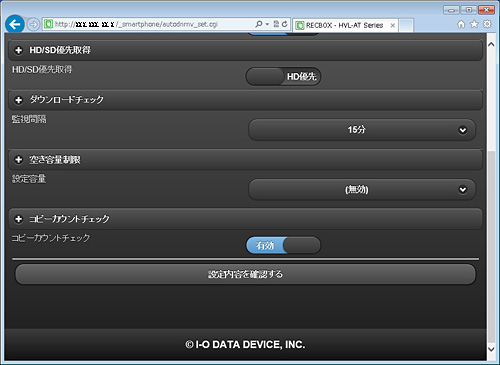Click the refresh icon in address bar
The height and width of the screenshot is (365, 500).
click(284, 24)
